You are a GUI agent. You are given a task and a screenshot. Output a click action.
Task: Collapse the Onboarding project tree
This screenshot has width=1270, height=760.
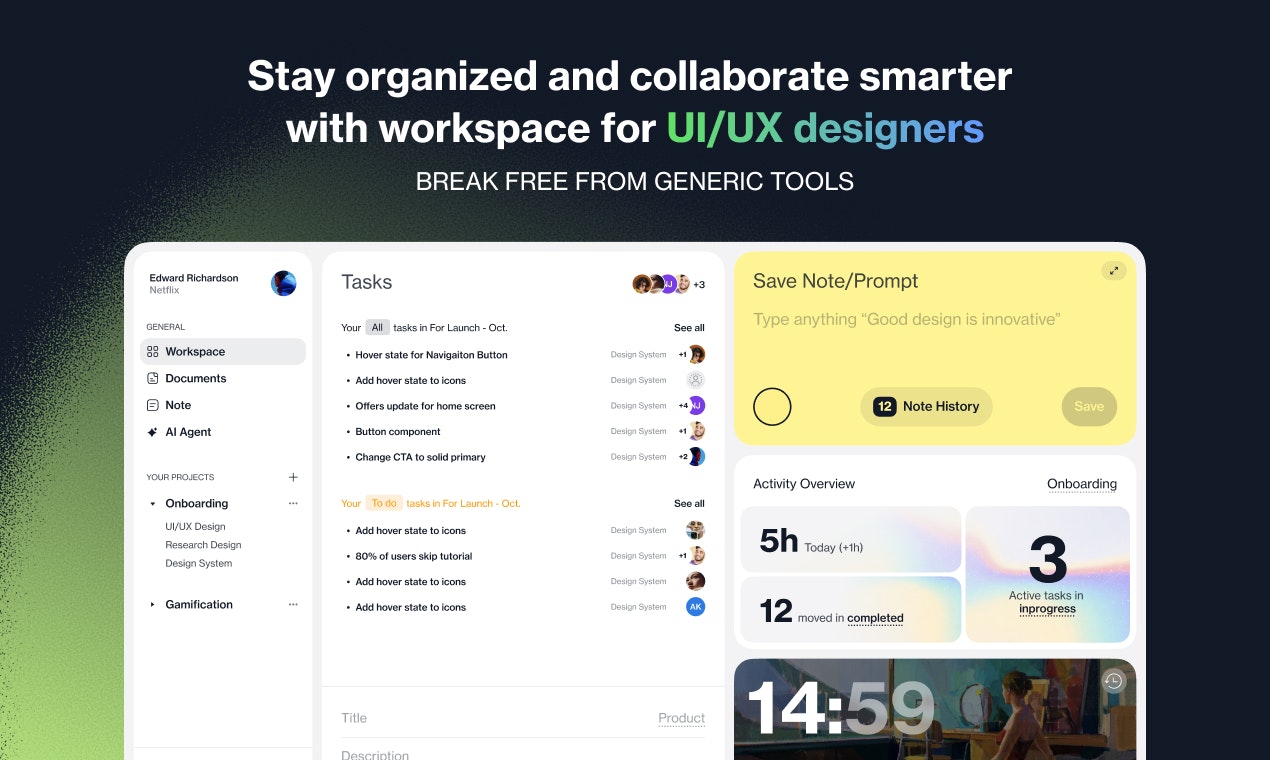(x=153, y=504)
